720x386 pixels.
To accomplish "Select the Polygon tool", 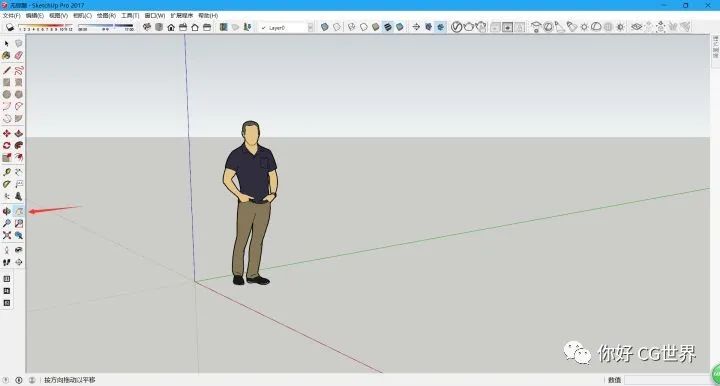I will (x=18, y=94).
